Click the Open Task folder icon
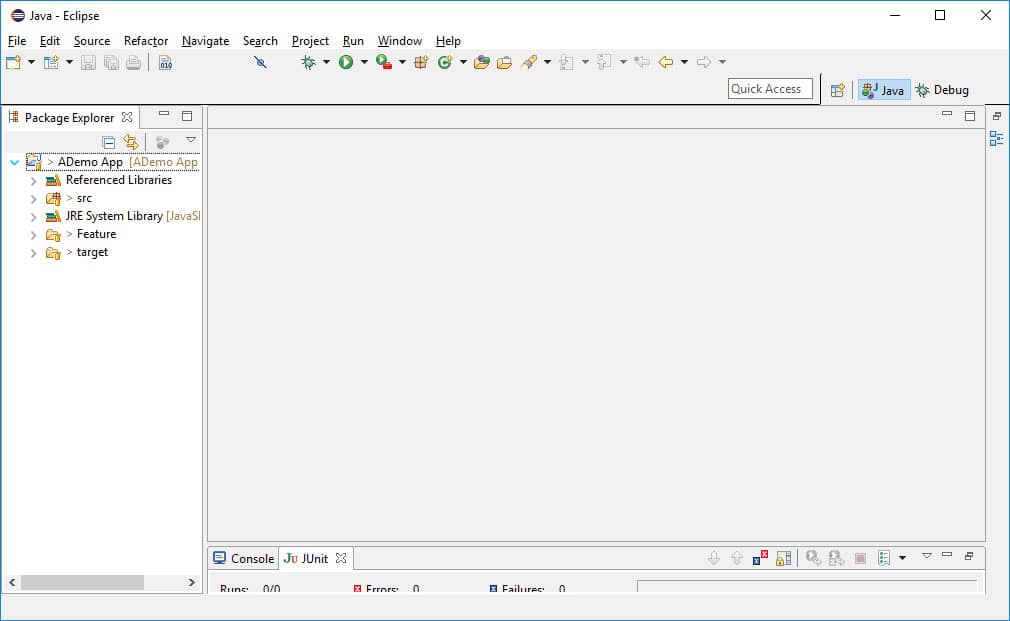Image resolution: width=1010 pixels, height=621 pixels. (x=504, y=62)
